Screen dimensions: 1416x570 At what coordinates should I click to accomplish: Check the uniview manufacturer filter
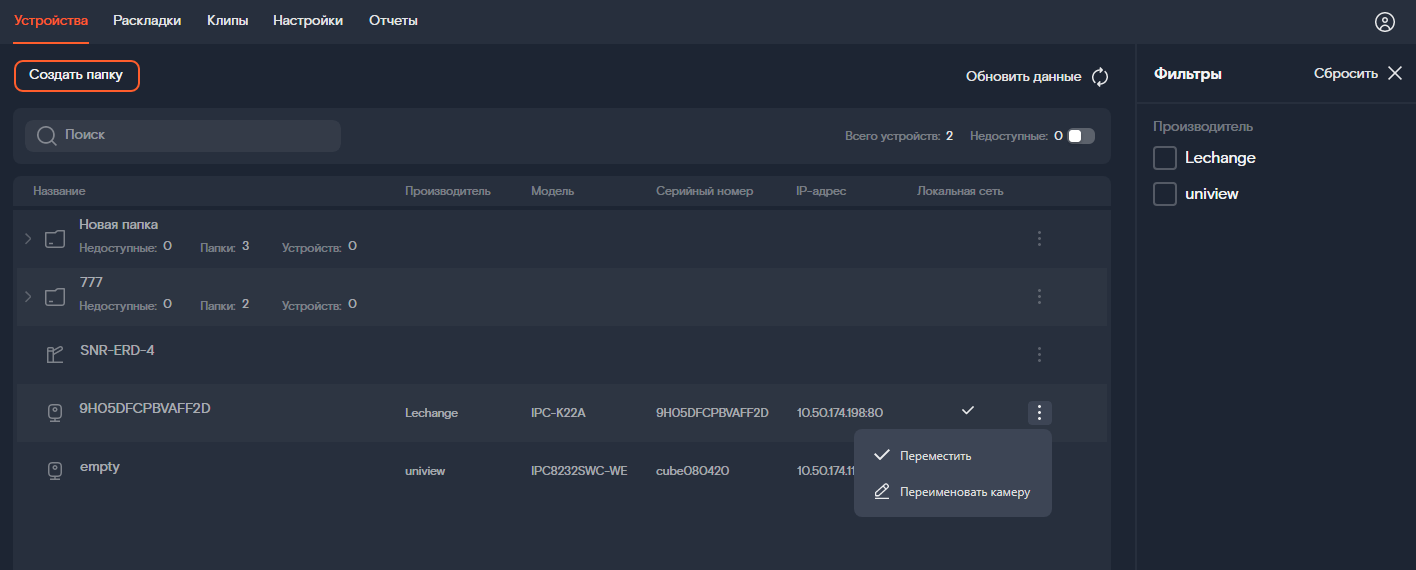coord(1164,194)
